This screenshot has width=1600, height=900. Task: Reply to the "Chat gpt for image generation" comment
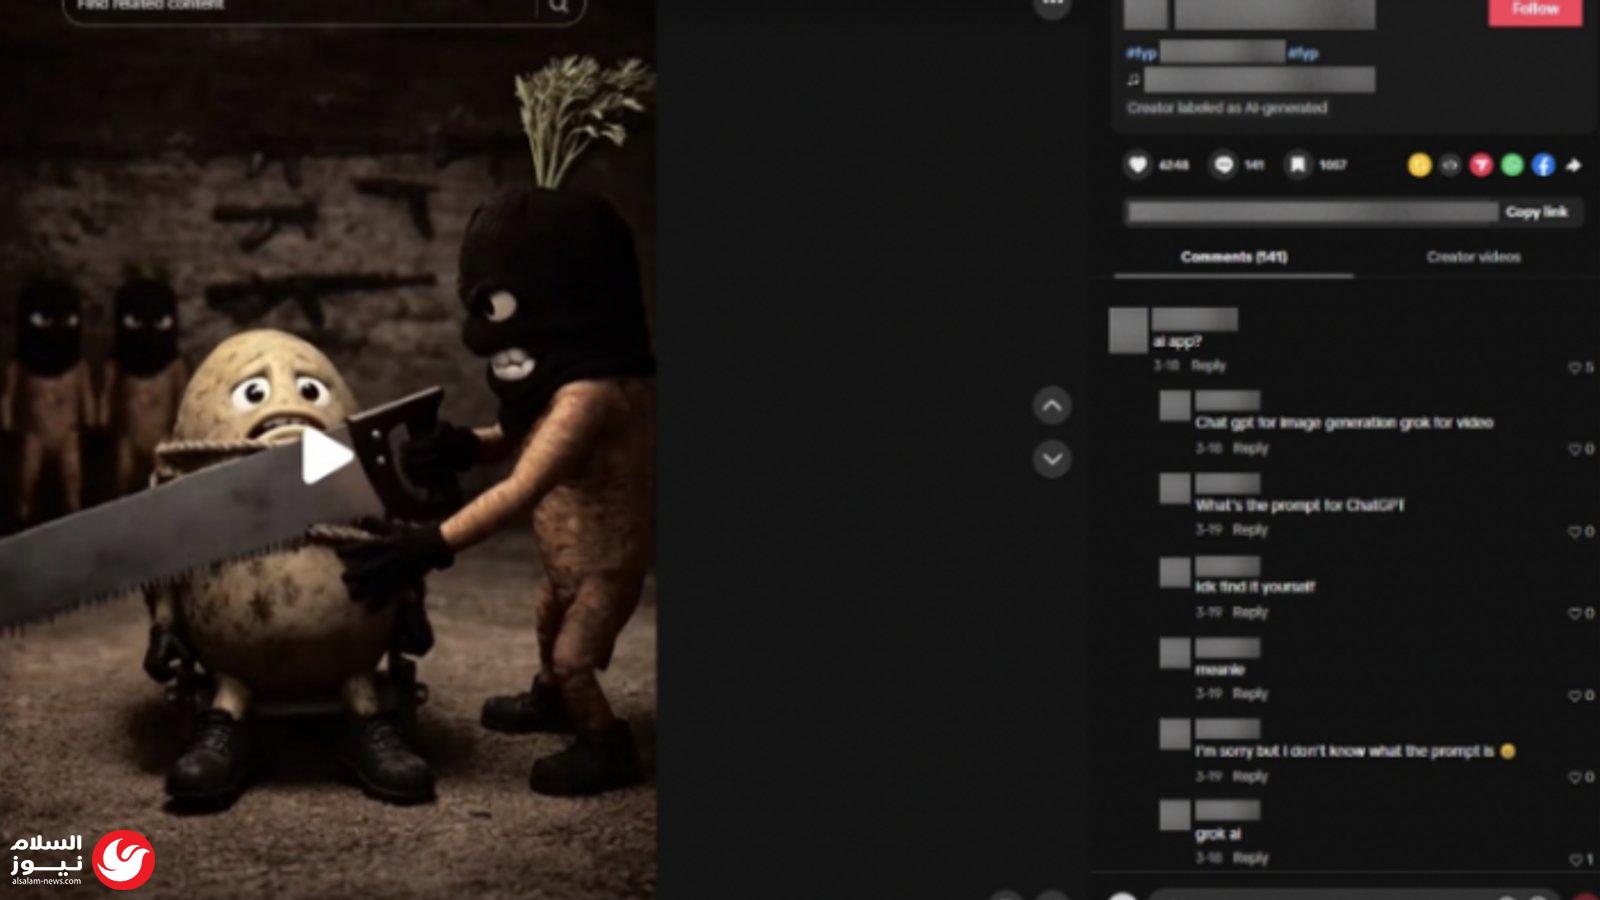point(1250,448)
